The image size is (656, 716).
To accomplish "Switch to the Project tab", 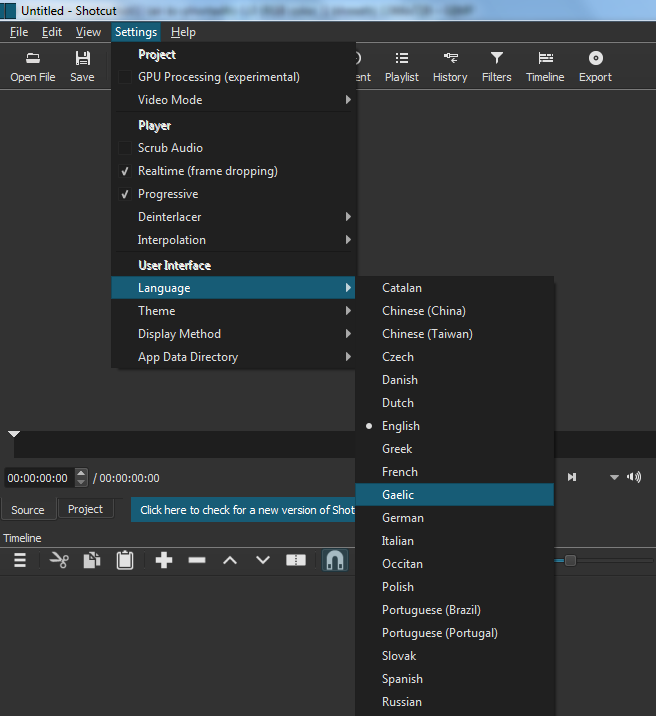I will click(x=85, y=509).
